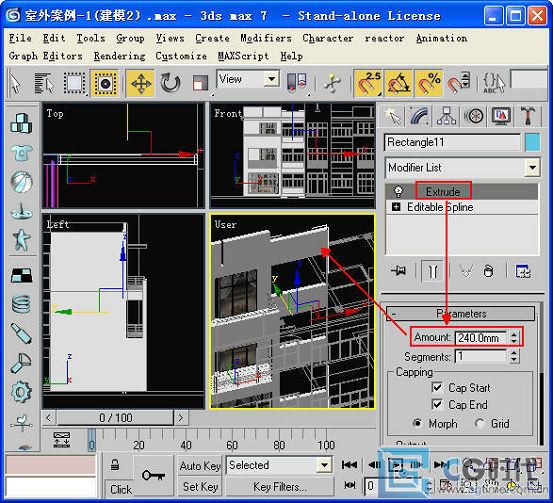
Task: Collapse the Parameters rollout
Action: [461, 313]
